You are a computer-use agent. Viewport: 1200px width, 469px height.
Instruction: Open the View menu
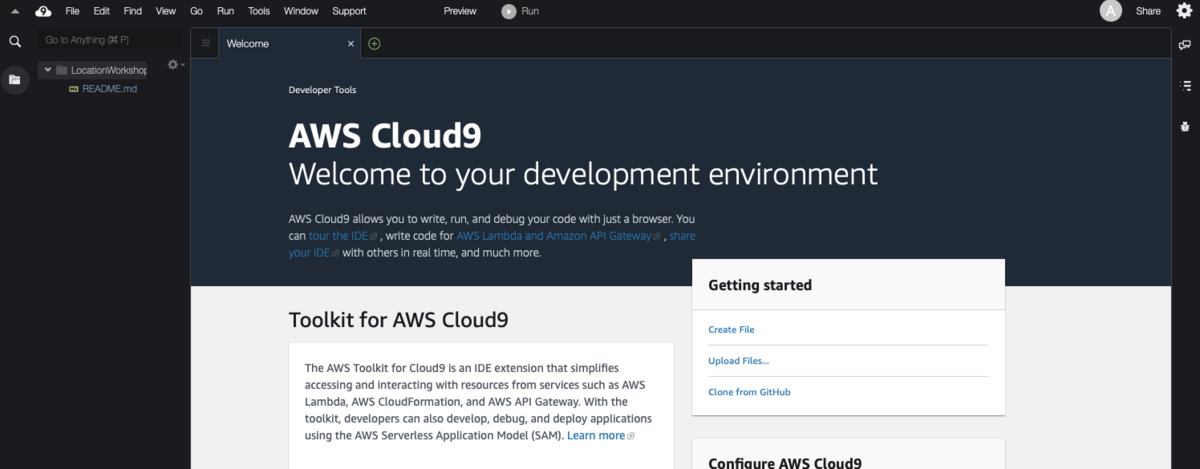[166, 11]
